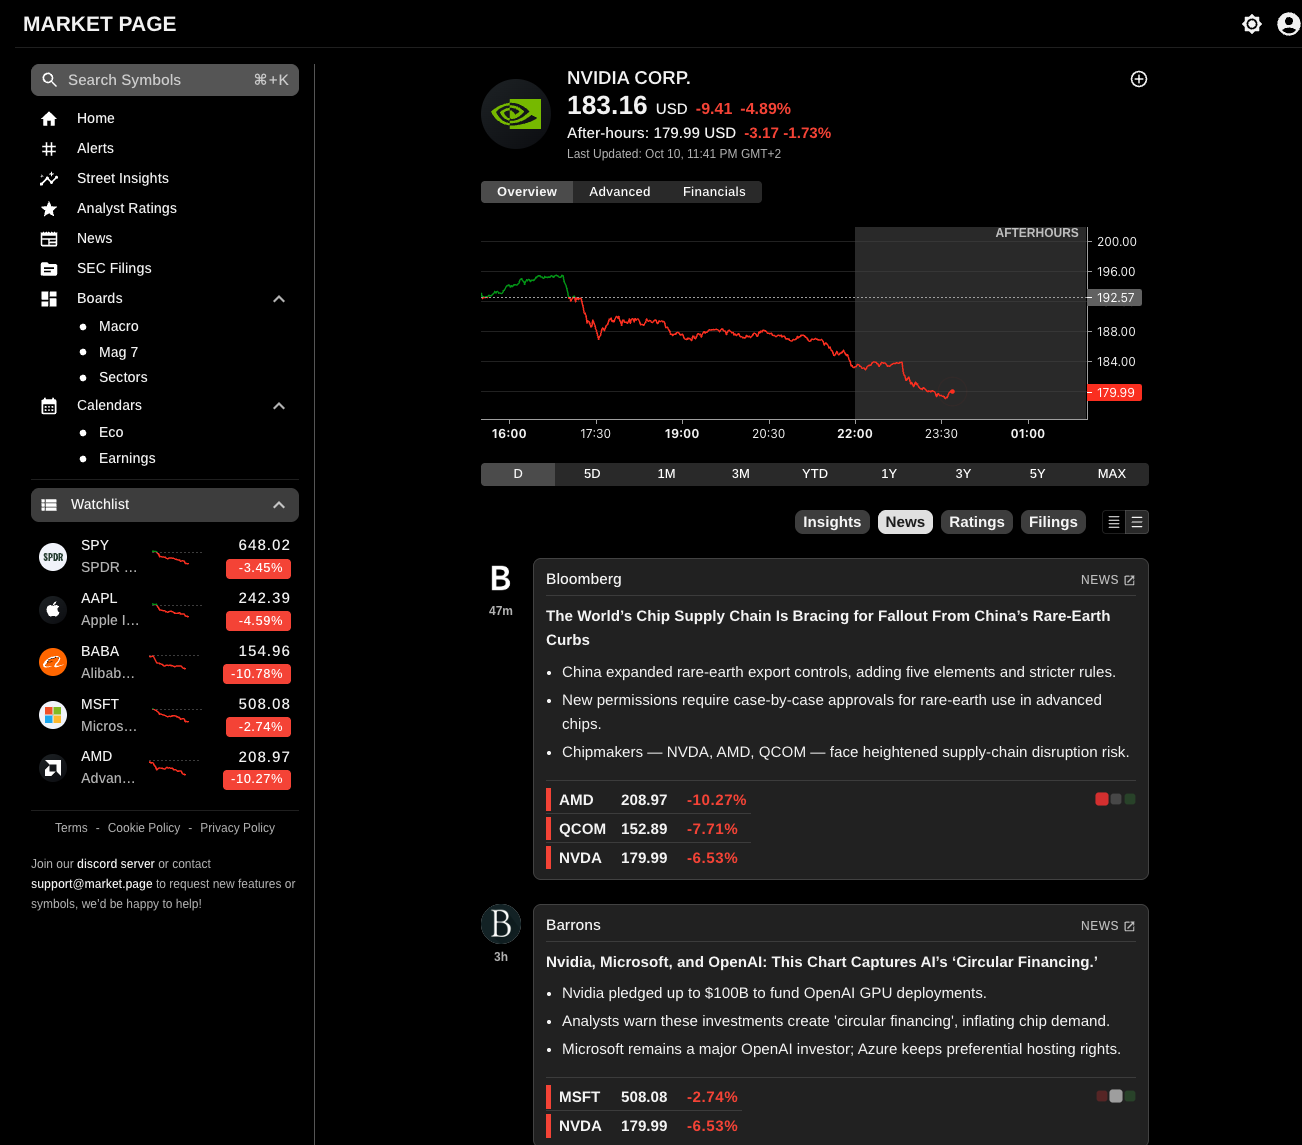1302x1145 pixels.
Task: Enable the Ratings filter for NVIDIA news
Action: click(976, 521)
